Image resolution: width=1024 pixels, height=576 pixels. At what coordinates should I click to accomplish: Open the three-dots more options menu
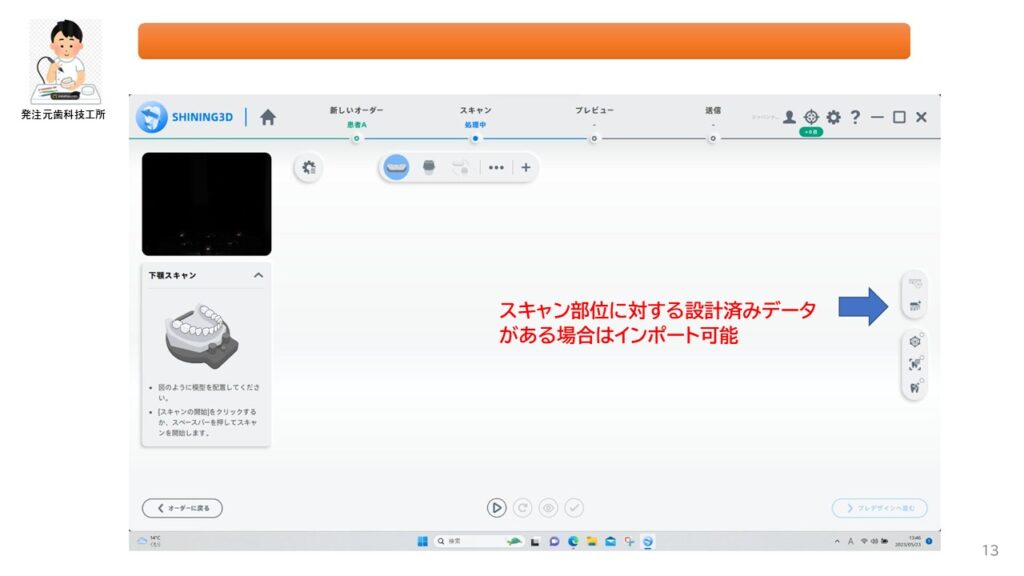(496, 167)
